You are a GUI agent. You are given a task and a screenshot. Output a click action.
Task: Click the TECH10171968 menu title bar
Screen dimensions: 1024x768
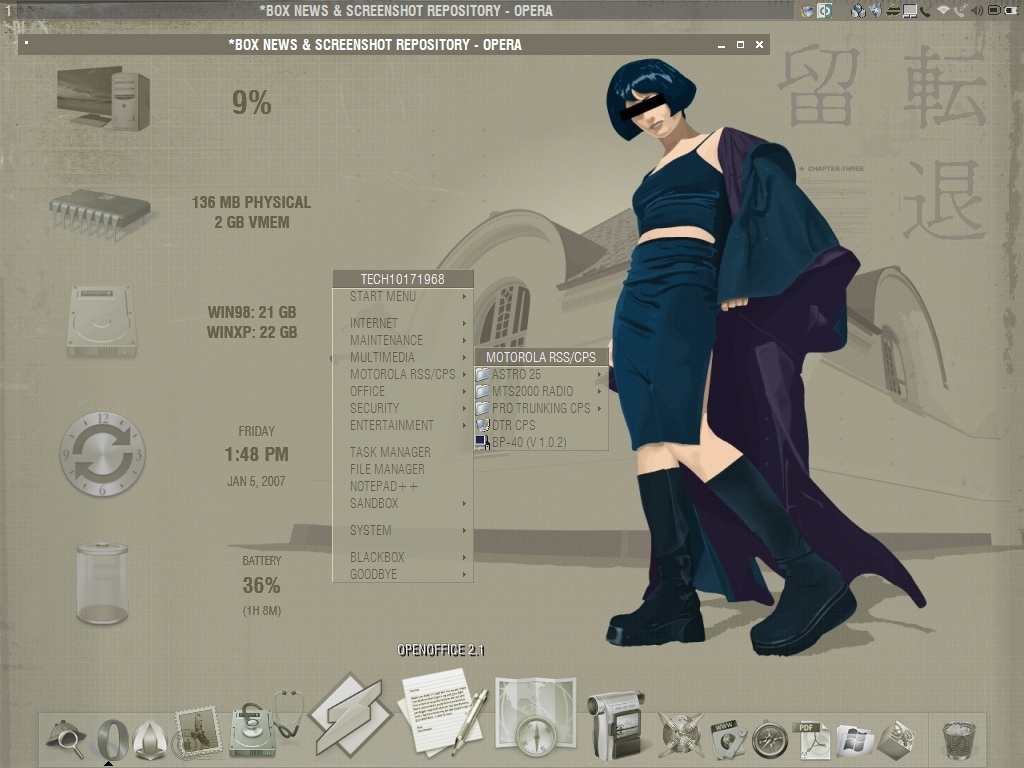402,279
